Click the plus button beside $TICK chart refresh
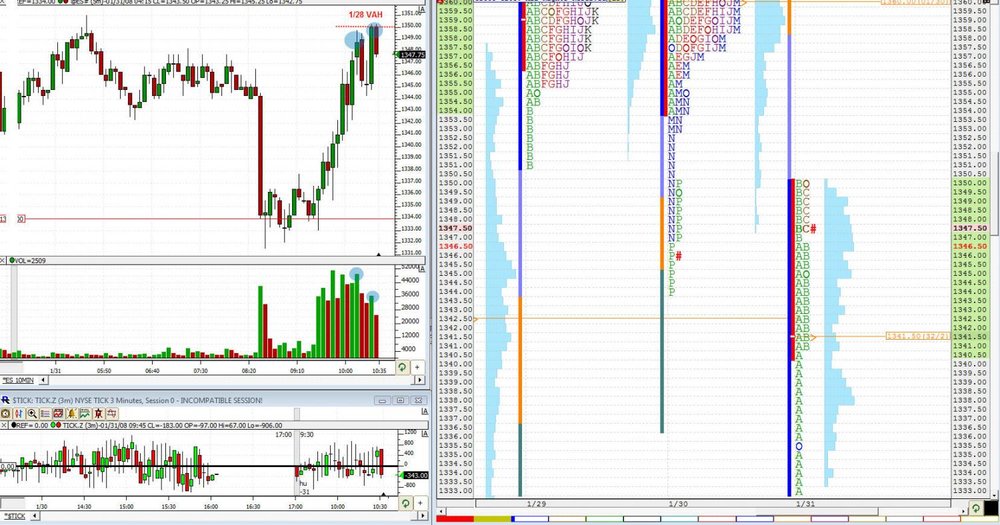The image size is (1000, 525). pos(421,503)
